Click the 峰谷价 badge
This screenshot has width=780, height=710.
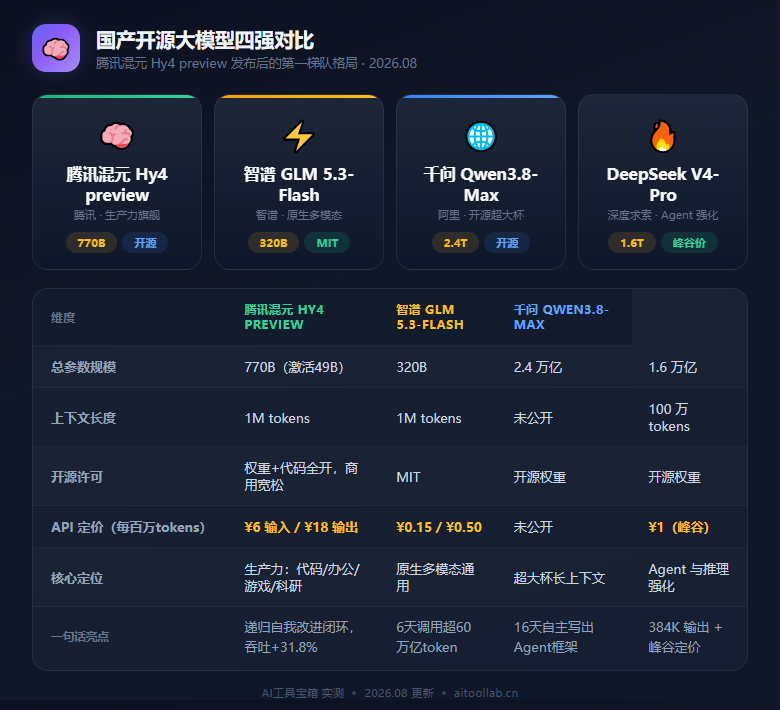689,243
